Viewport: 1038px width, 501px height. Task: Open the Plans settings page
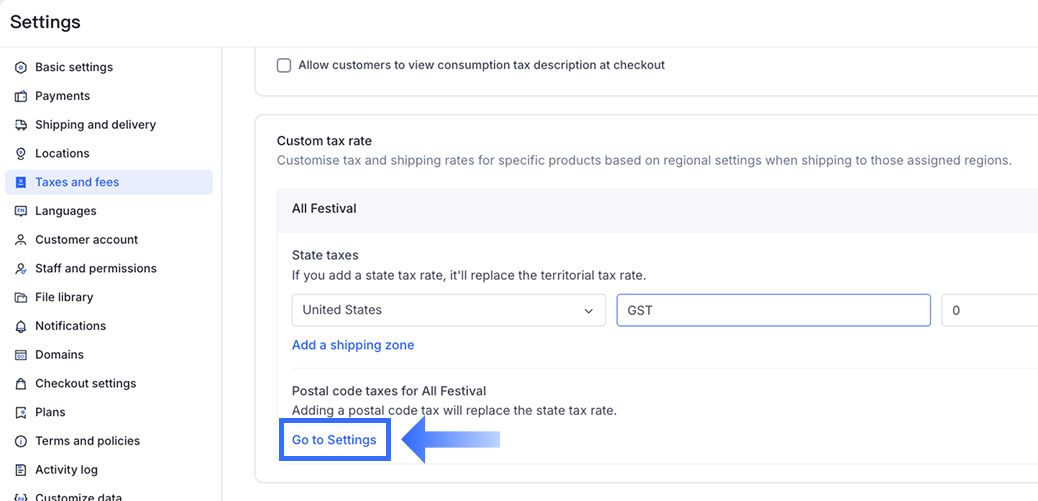(50, 412)
